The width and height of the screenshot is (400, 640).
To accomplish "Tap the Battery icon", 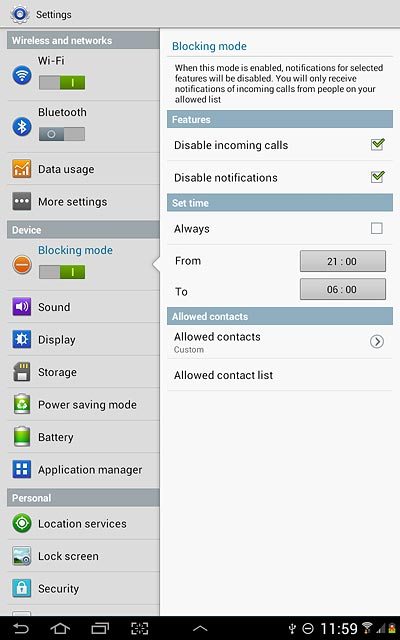I will coord(22,436).
